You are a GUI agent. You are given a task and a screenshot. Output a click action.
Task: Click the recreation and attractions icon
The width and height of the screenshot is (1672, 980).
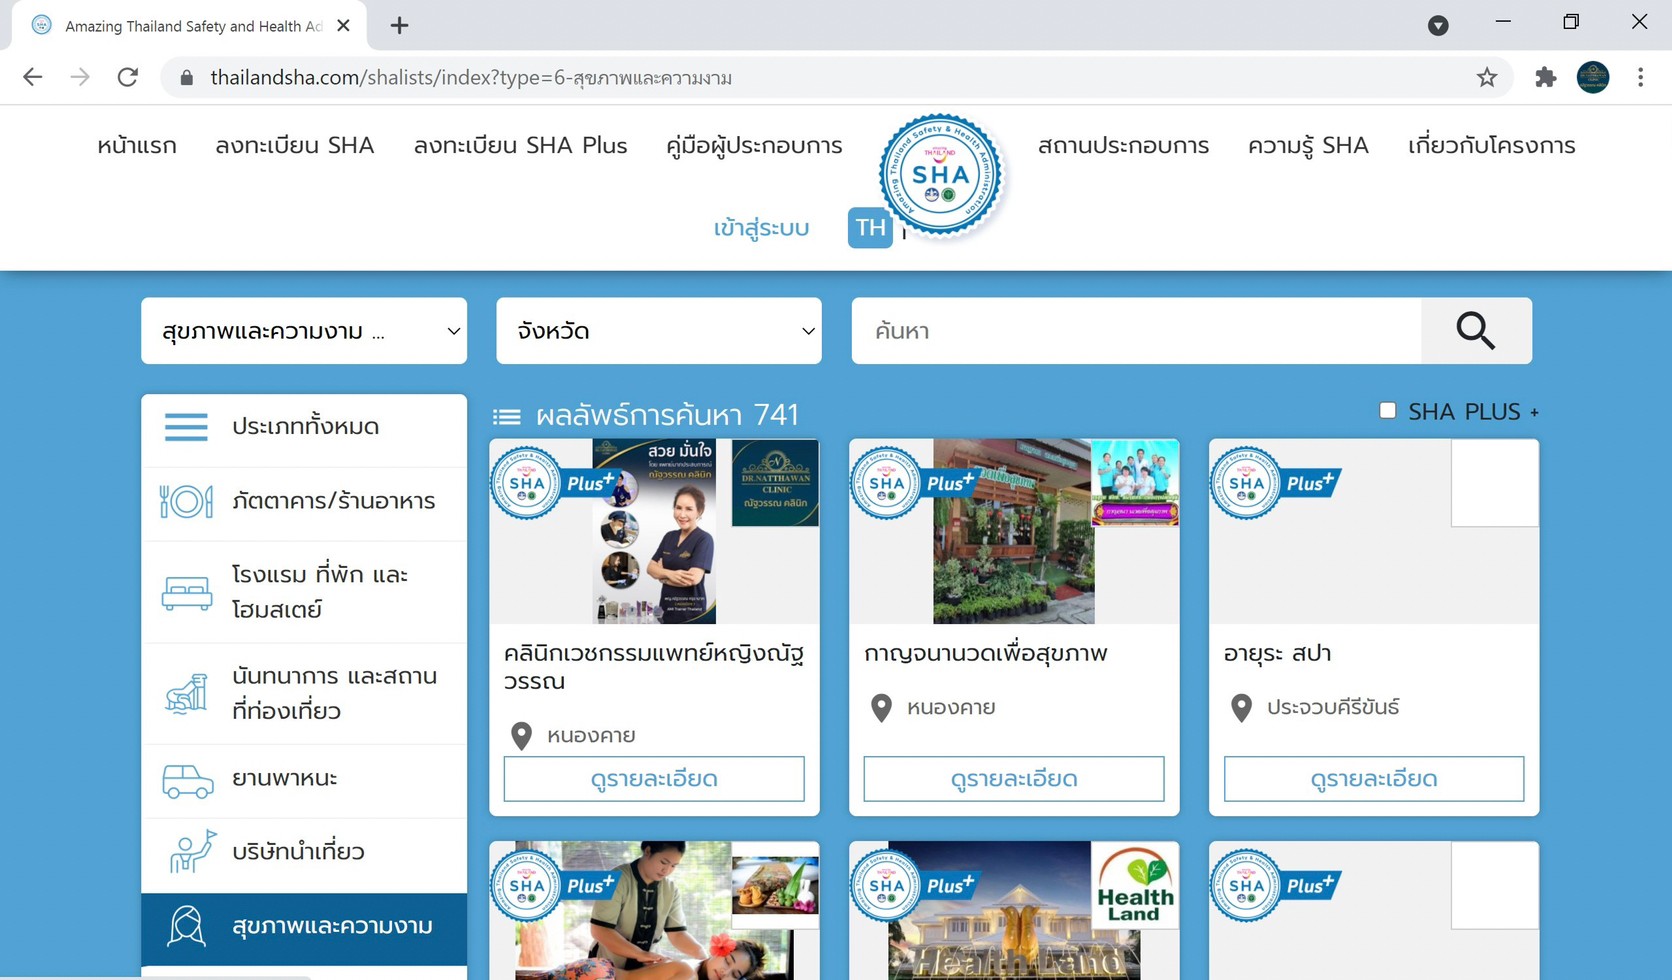click(187, 693)
